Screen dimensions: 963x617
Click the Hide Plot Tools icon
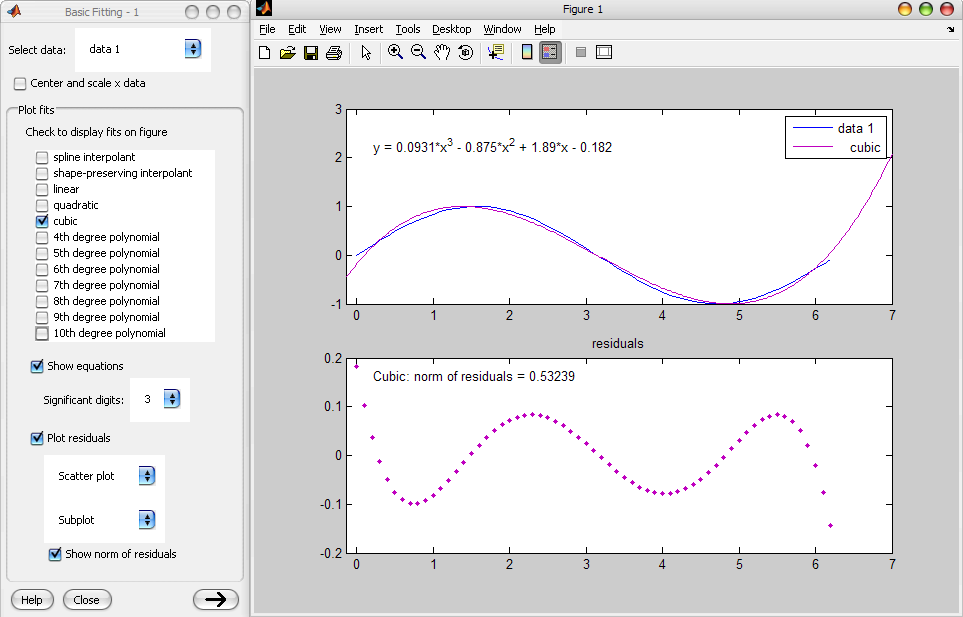pos(581,53)
